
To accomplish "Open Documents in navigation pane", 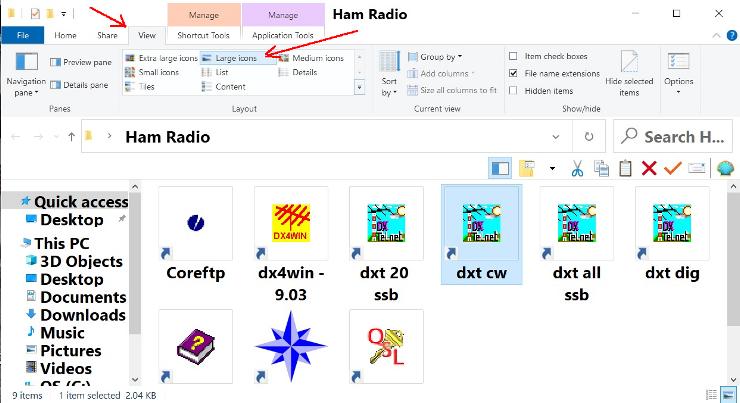I will coord(76,297).
